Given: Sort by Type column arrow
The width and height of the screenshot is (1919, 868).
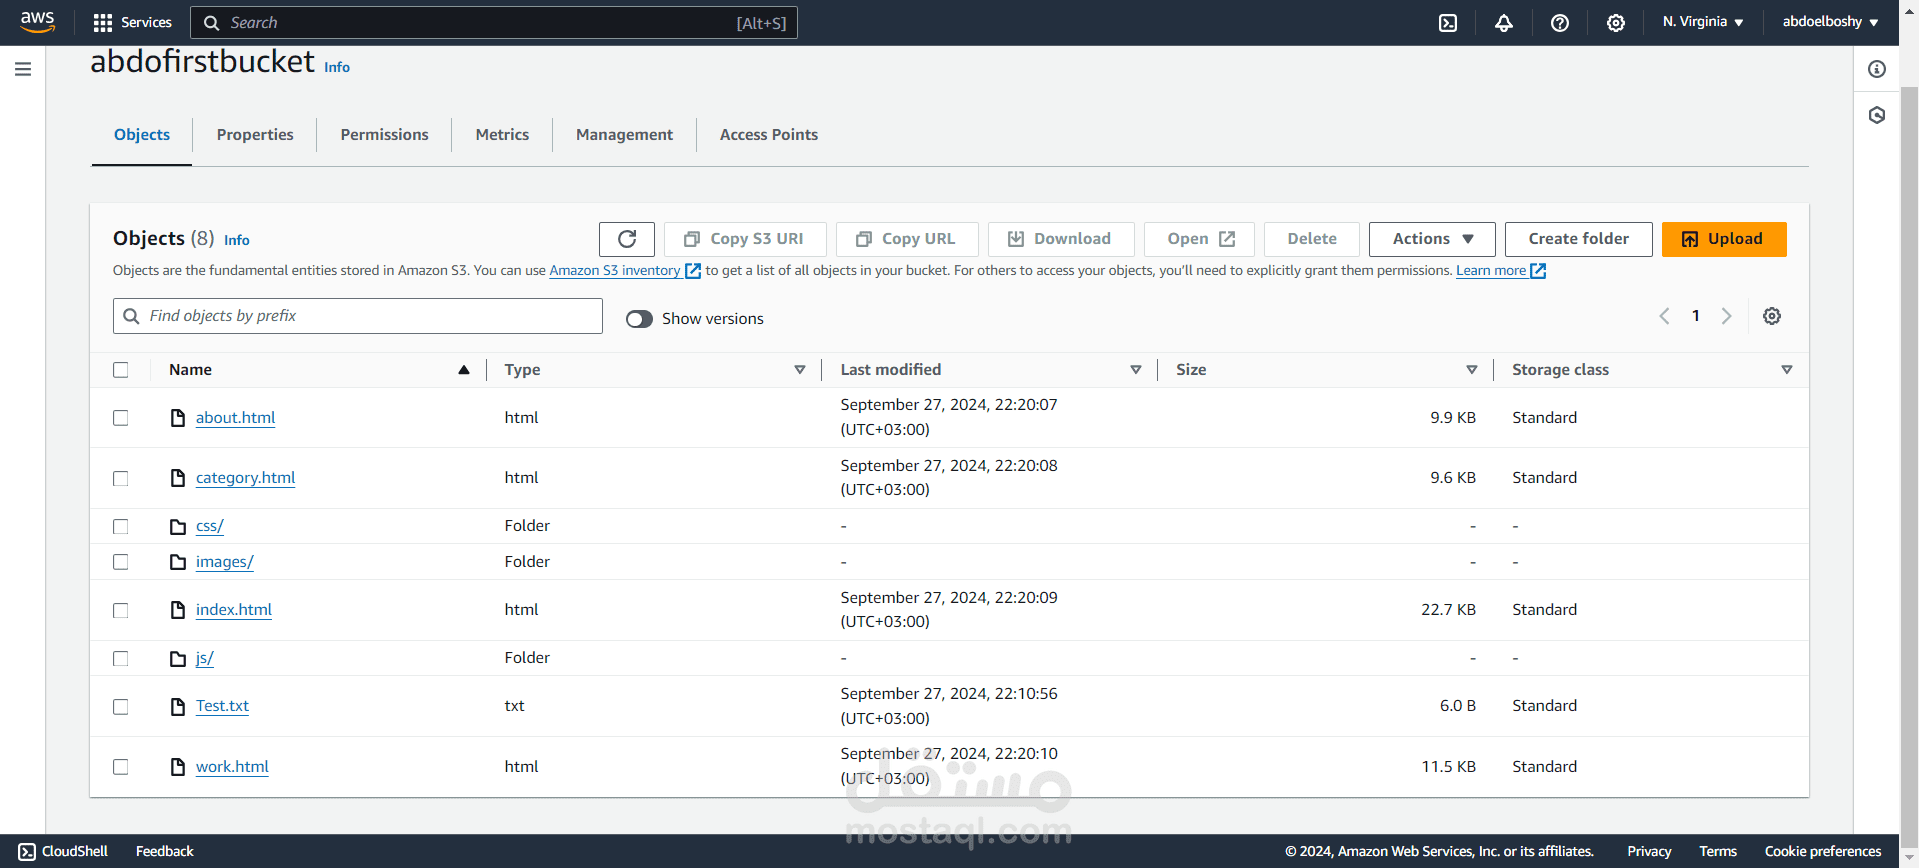Looking at the screenshot, I should pyautogui.click(x=800, y=370).
